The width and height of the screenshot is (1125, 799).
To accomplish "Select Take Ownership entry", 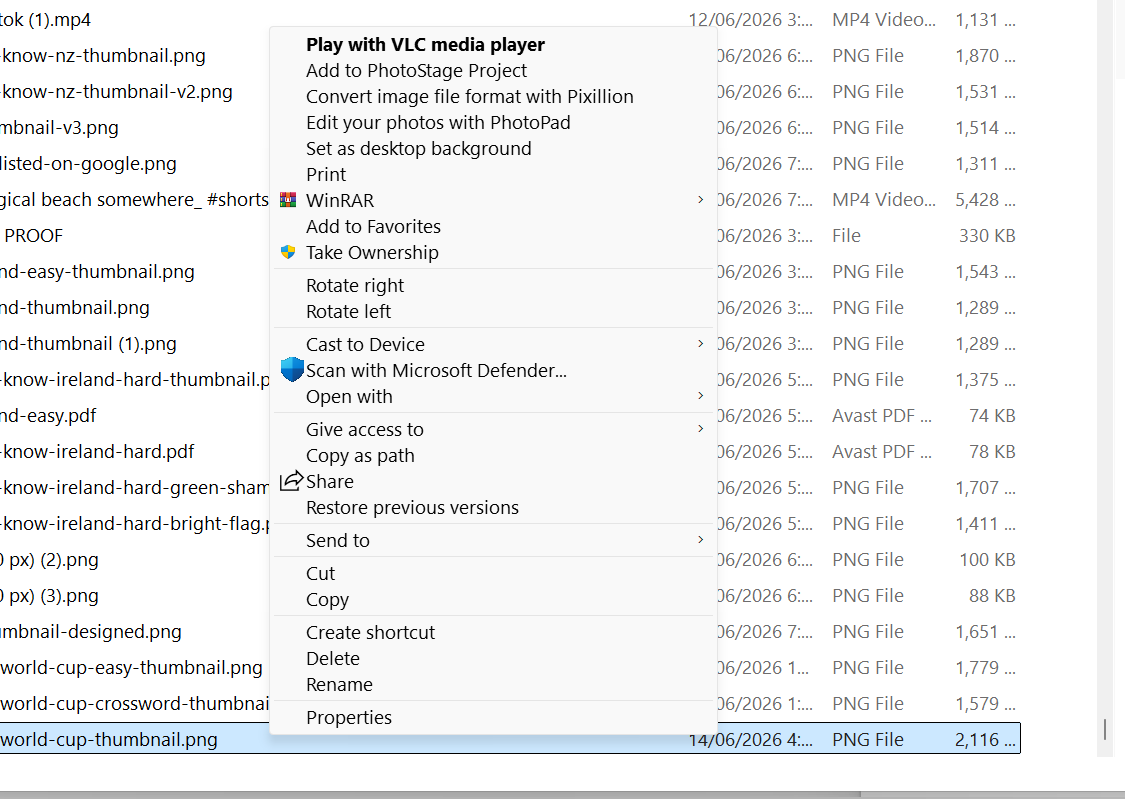I will click(372, 252).
